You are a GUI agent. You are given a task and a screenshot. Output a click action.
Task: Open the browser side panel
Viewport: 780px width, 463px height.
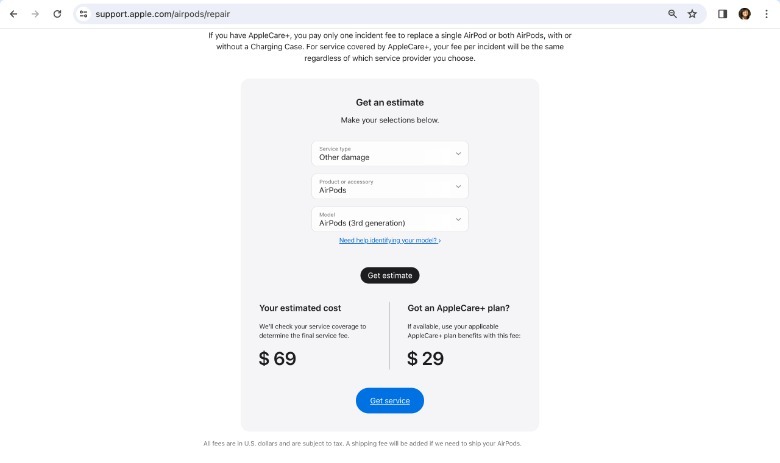[722, 14]
